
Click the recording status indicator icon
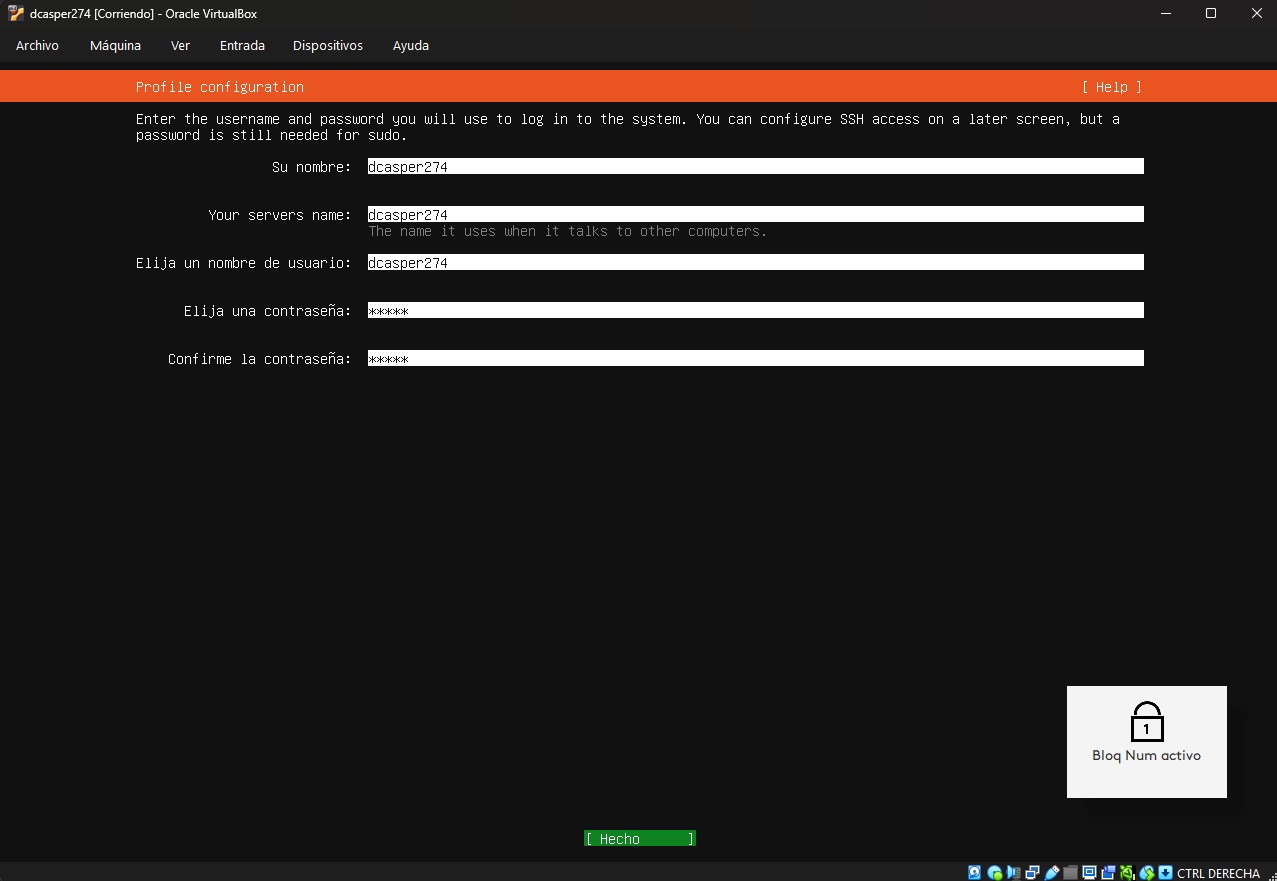pos(1108,872)
